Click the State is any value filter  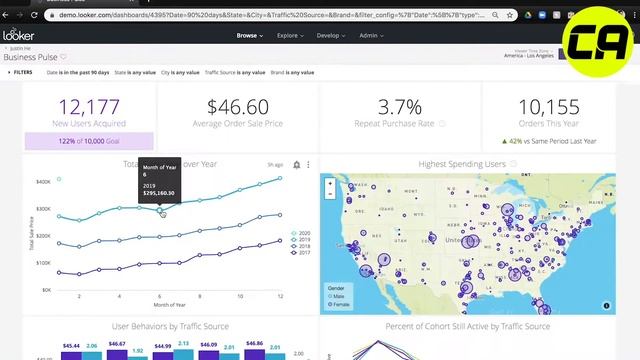pyautogui.click(x=135, y=73)
